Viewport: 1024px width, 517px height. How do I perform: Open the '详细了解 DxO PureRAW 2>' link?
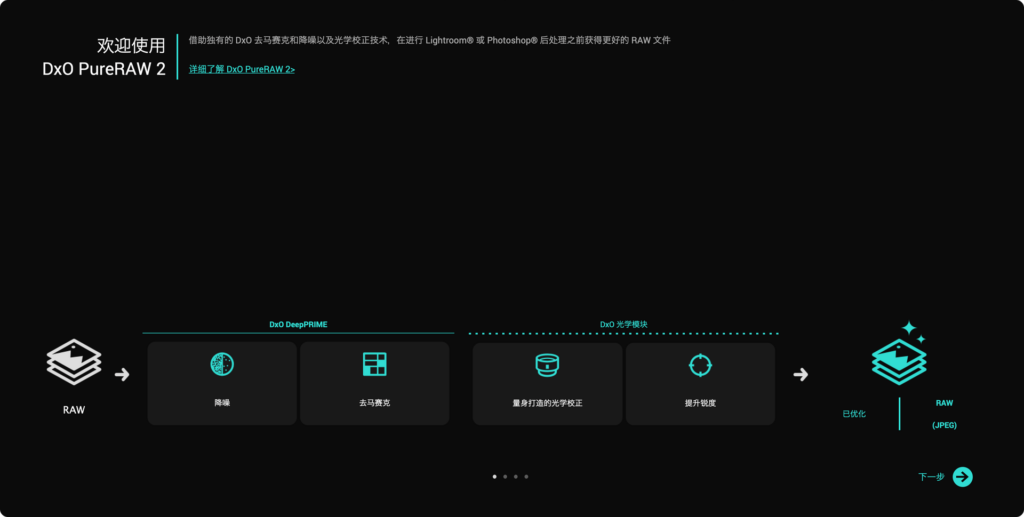[x=242, y=69]
